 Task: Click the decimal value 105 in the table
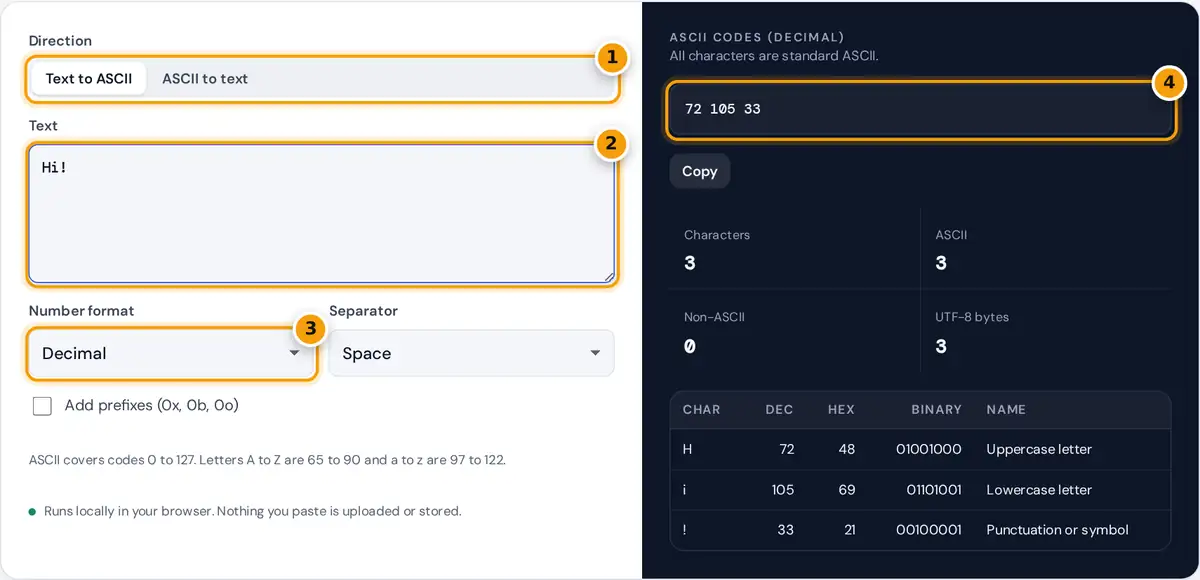tap(782, 490)
